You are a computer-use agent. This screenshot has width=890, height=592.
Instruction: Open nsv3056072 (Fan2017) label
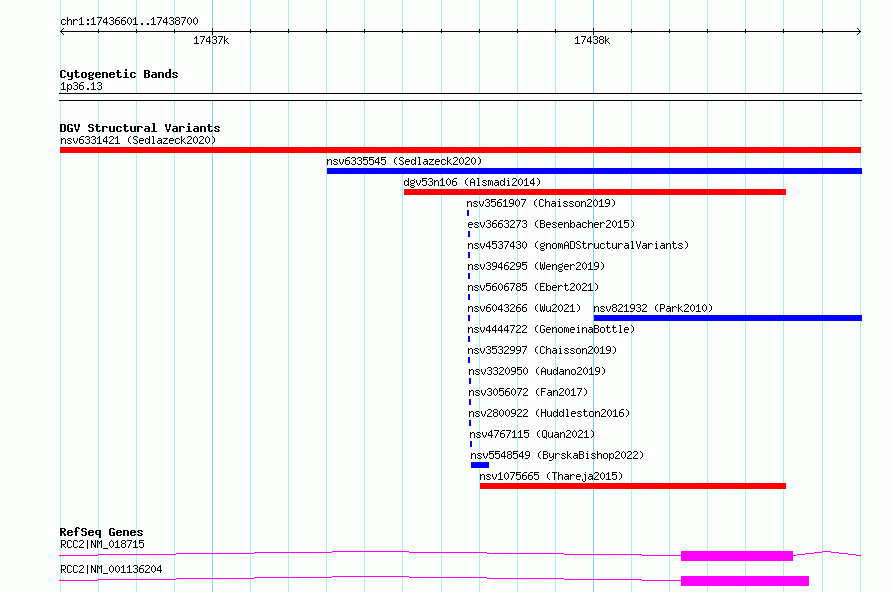click(x=528, y=392)
